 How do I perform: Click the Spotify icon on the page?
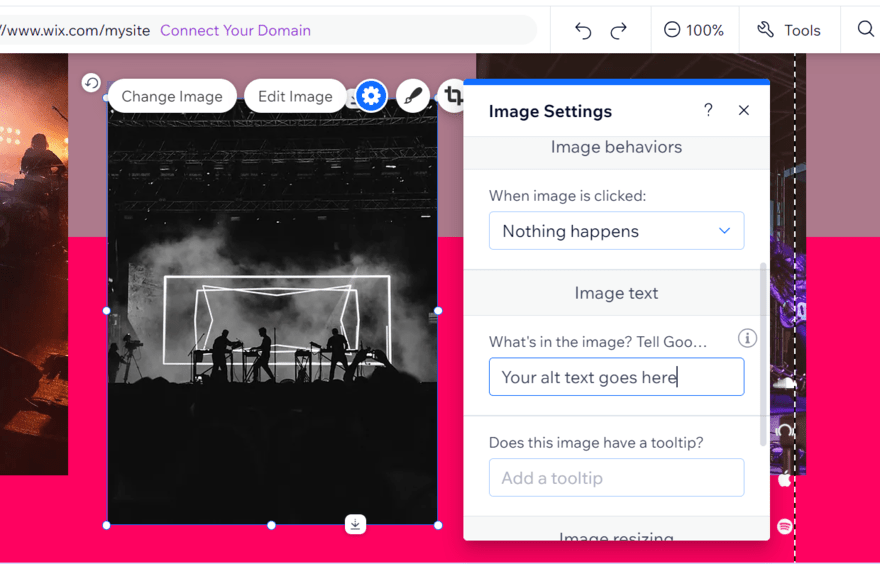click(785, 526)
